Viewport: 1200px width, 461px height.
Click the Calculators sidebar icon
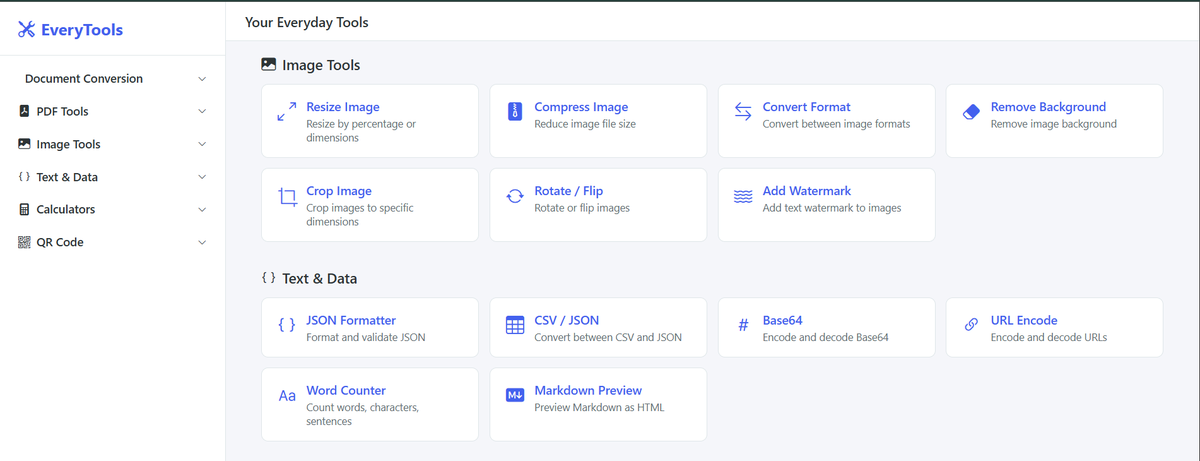click(x=24, y=210)
